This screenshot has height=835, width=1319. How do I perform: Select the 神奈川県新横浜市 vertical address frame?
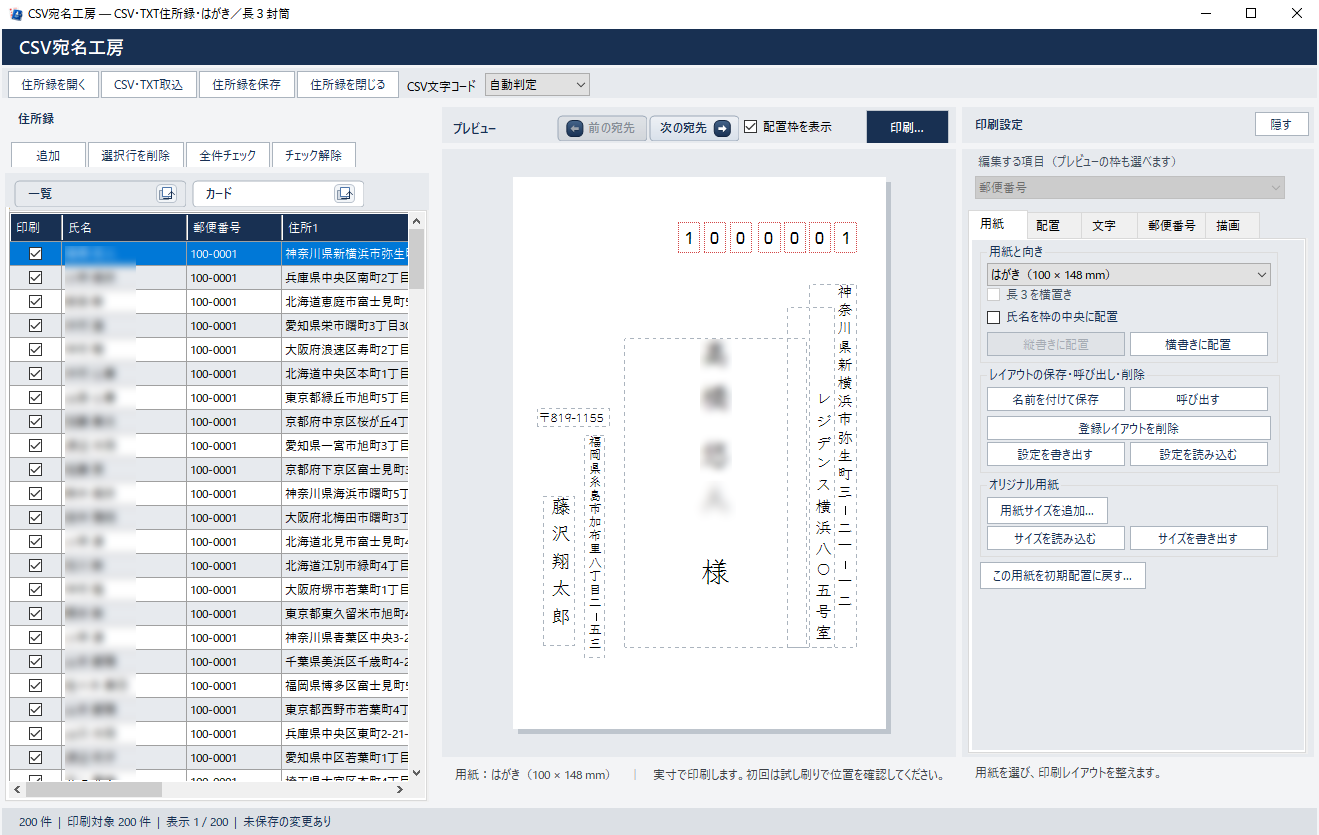tap(845, 465)
